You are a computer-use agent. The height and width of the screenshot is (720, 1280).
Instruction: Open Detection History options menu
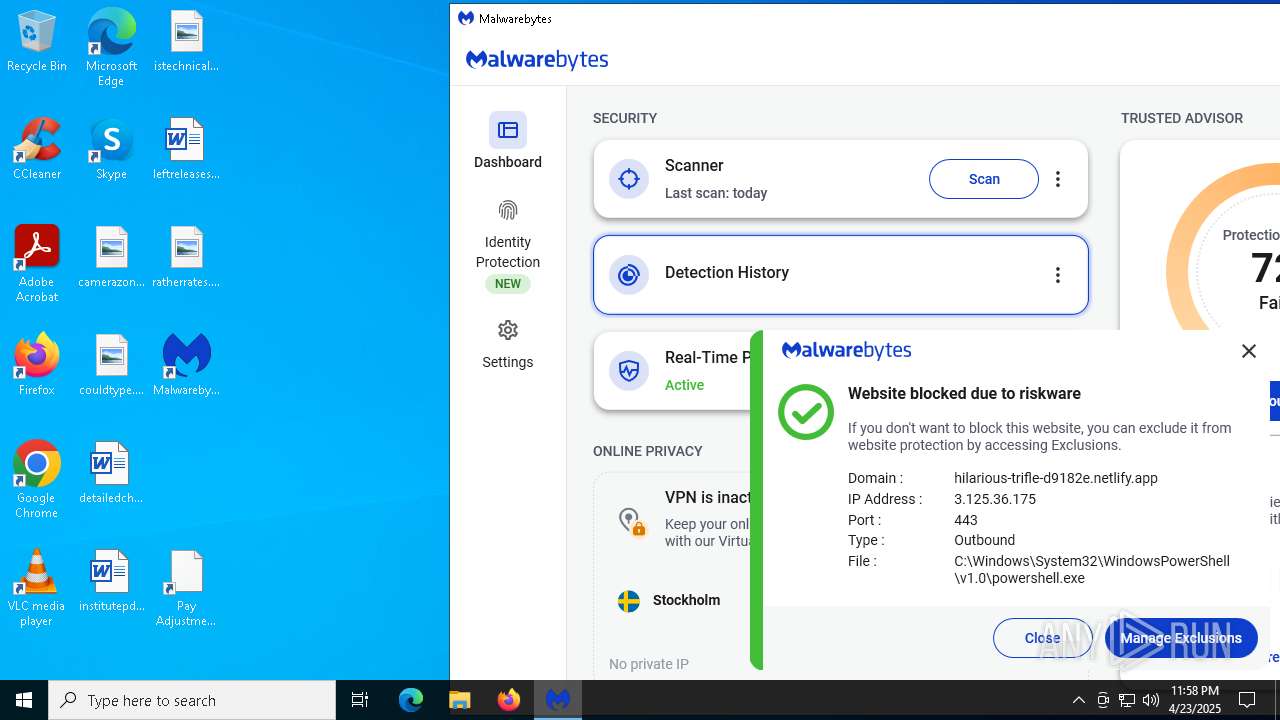(x=1058, y=275)
